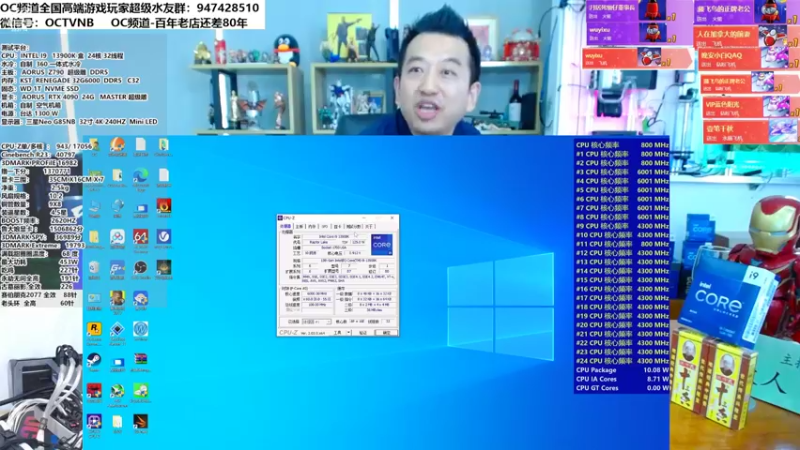Open the 关于 tab in CPU-Z
This screenshot has height=450, width=800.
[x=369, y=227]
